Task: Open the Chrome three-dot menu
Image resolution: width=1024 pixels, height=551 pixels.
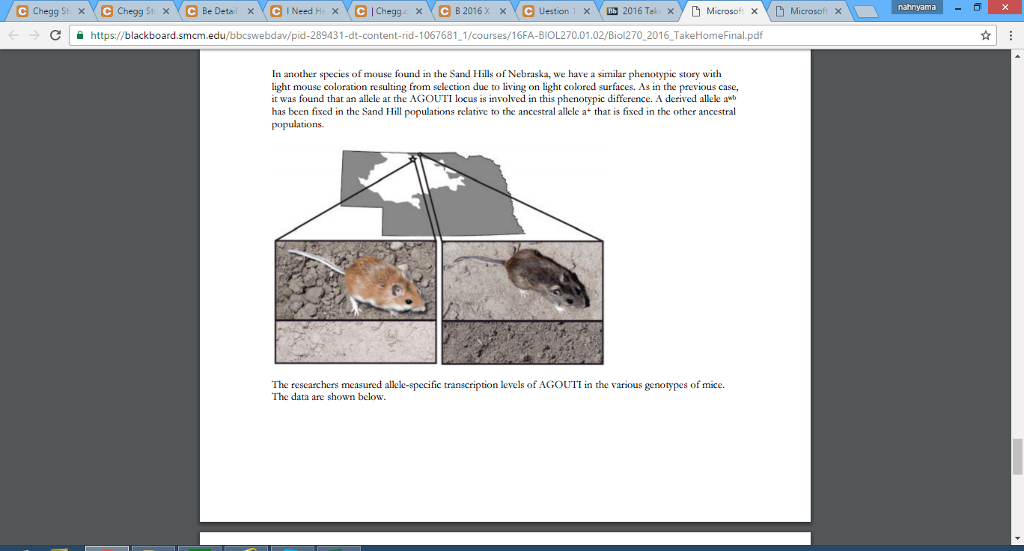Action: (x=1009, y=35)
